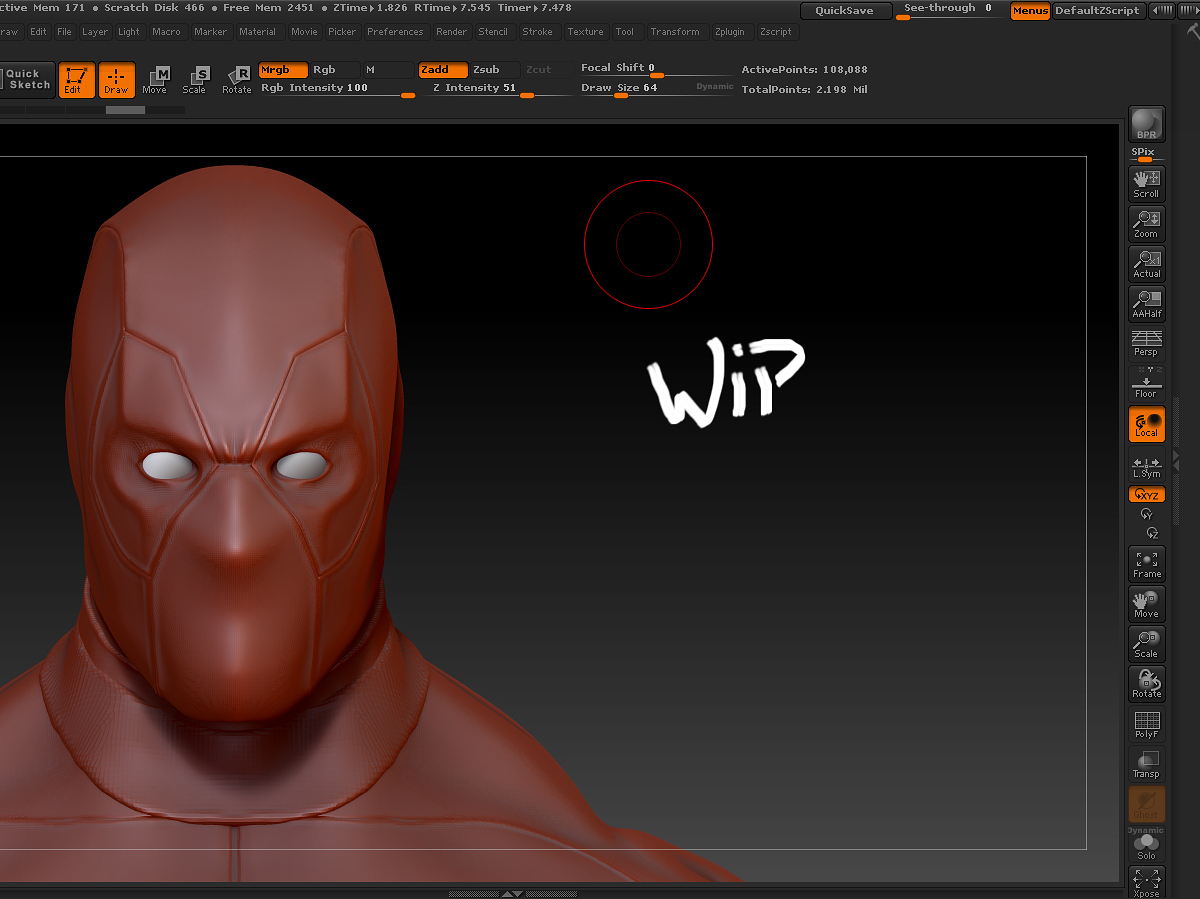The image size is (1200, 899).
Task: Open the Material menu
Action: tap(257, 32)
